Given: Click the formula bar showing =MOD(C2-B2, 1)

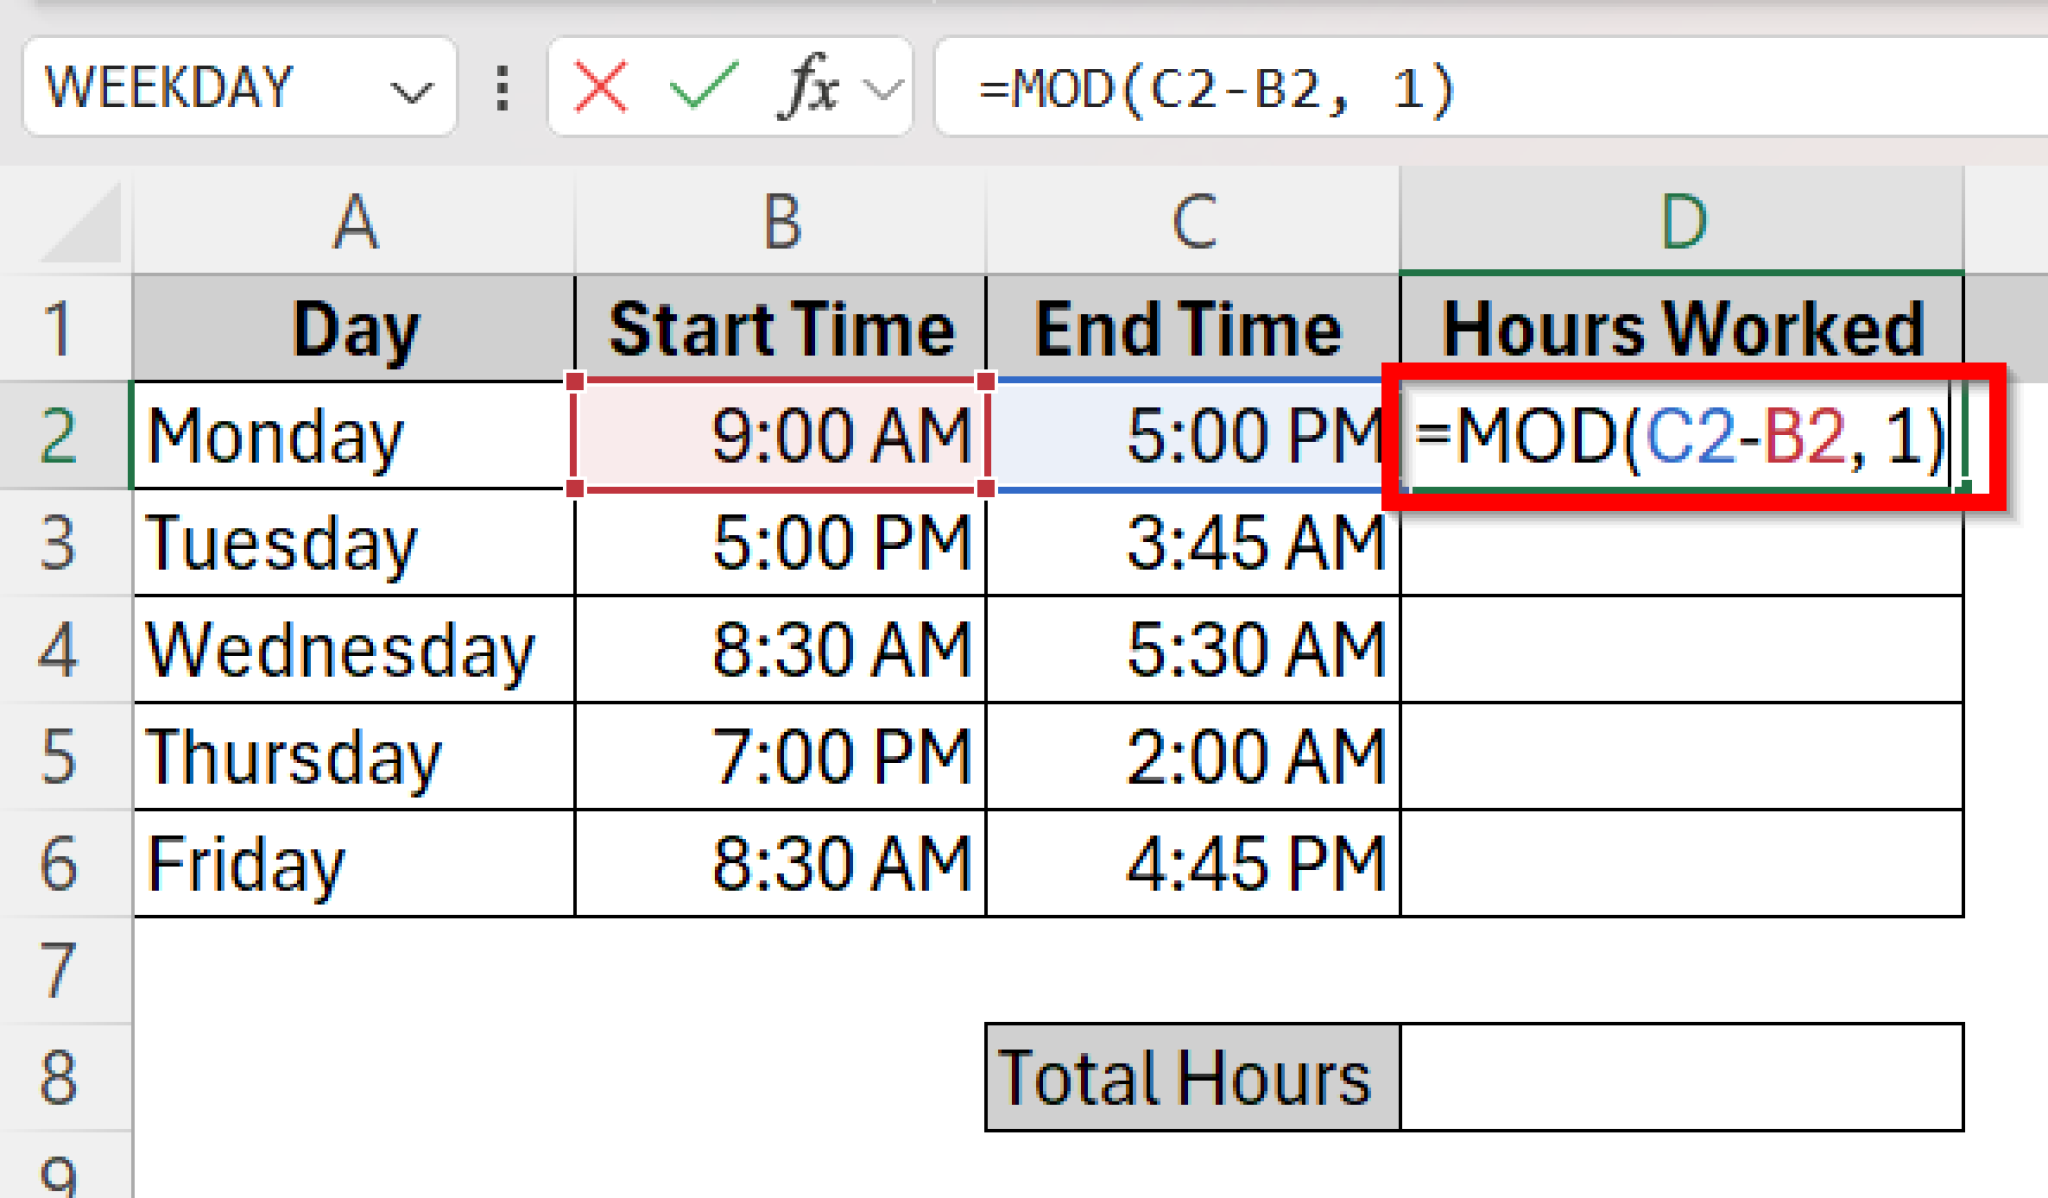Looking at the screenshot, I should tap(1200, 88).
